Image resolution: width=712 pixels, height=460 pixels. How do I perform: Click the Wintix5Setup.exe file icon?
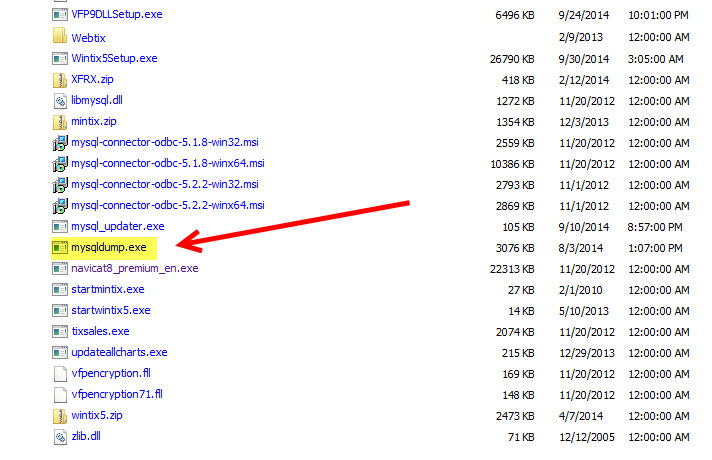tap(59, 59)
